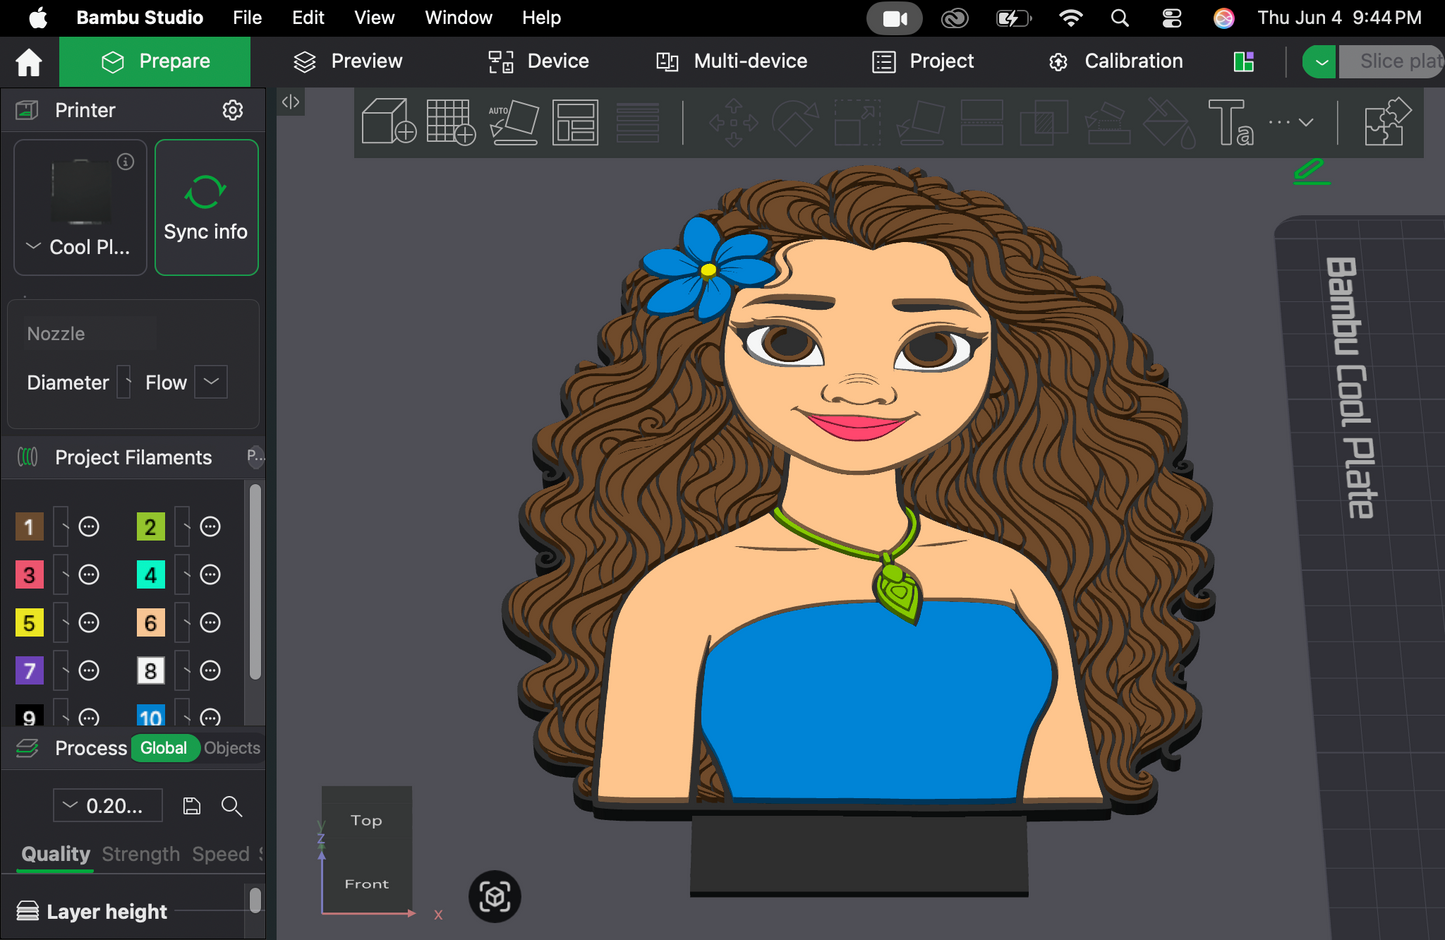Viewport: 1445px width, 940px height.
Task: Open options for filament 3
Action: [89, 575]
